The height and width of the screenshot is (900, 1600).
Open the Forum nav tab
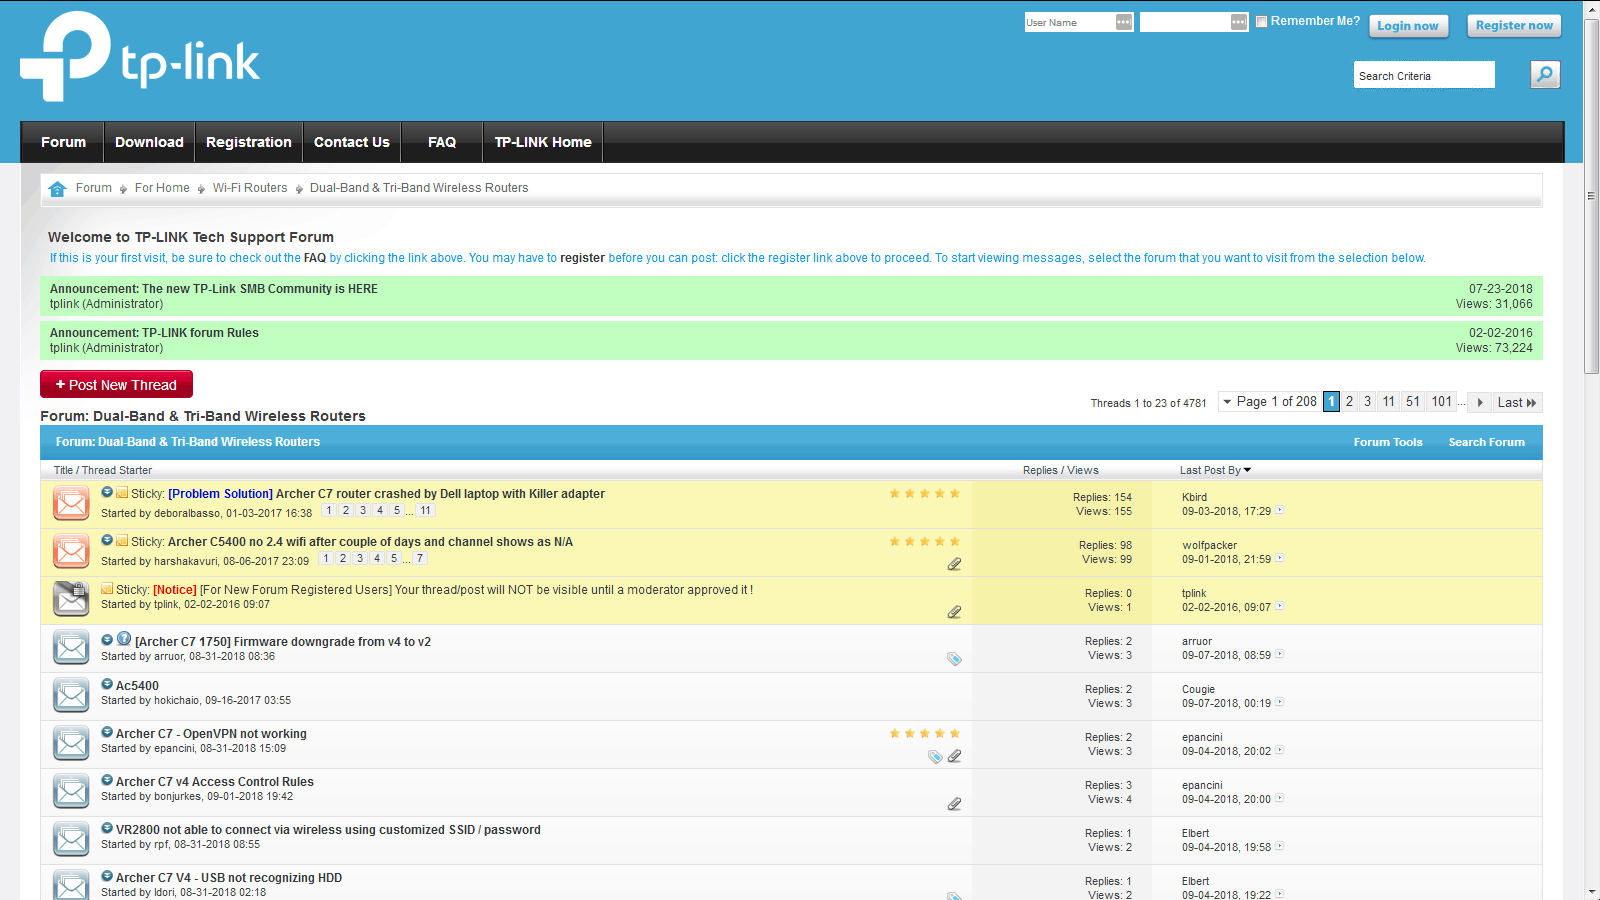click(64, 142)
